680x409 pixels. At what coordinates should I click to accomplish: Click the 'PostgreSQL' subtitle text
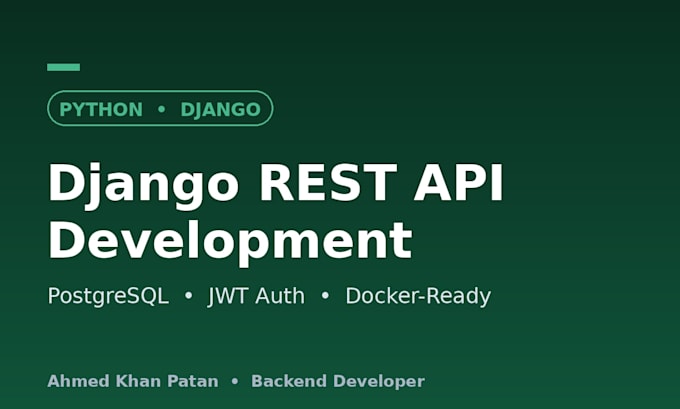pos(108,296)
